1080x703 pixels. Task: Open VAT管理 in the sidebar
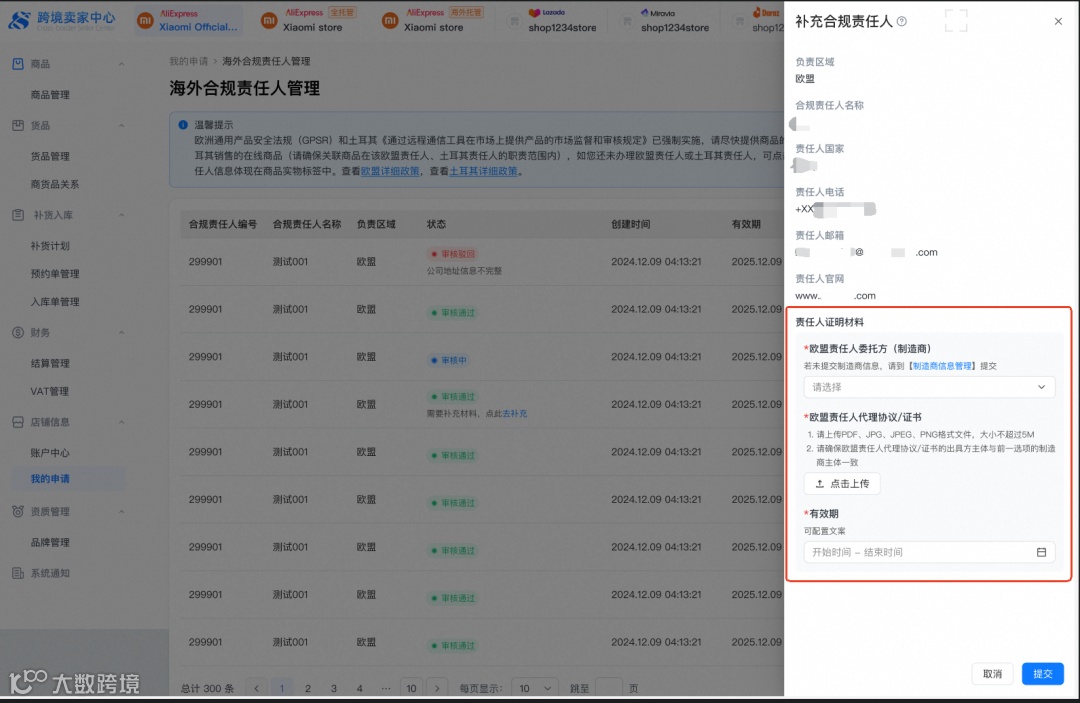coord(49,391)
